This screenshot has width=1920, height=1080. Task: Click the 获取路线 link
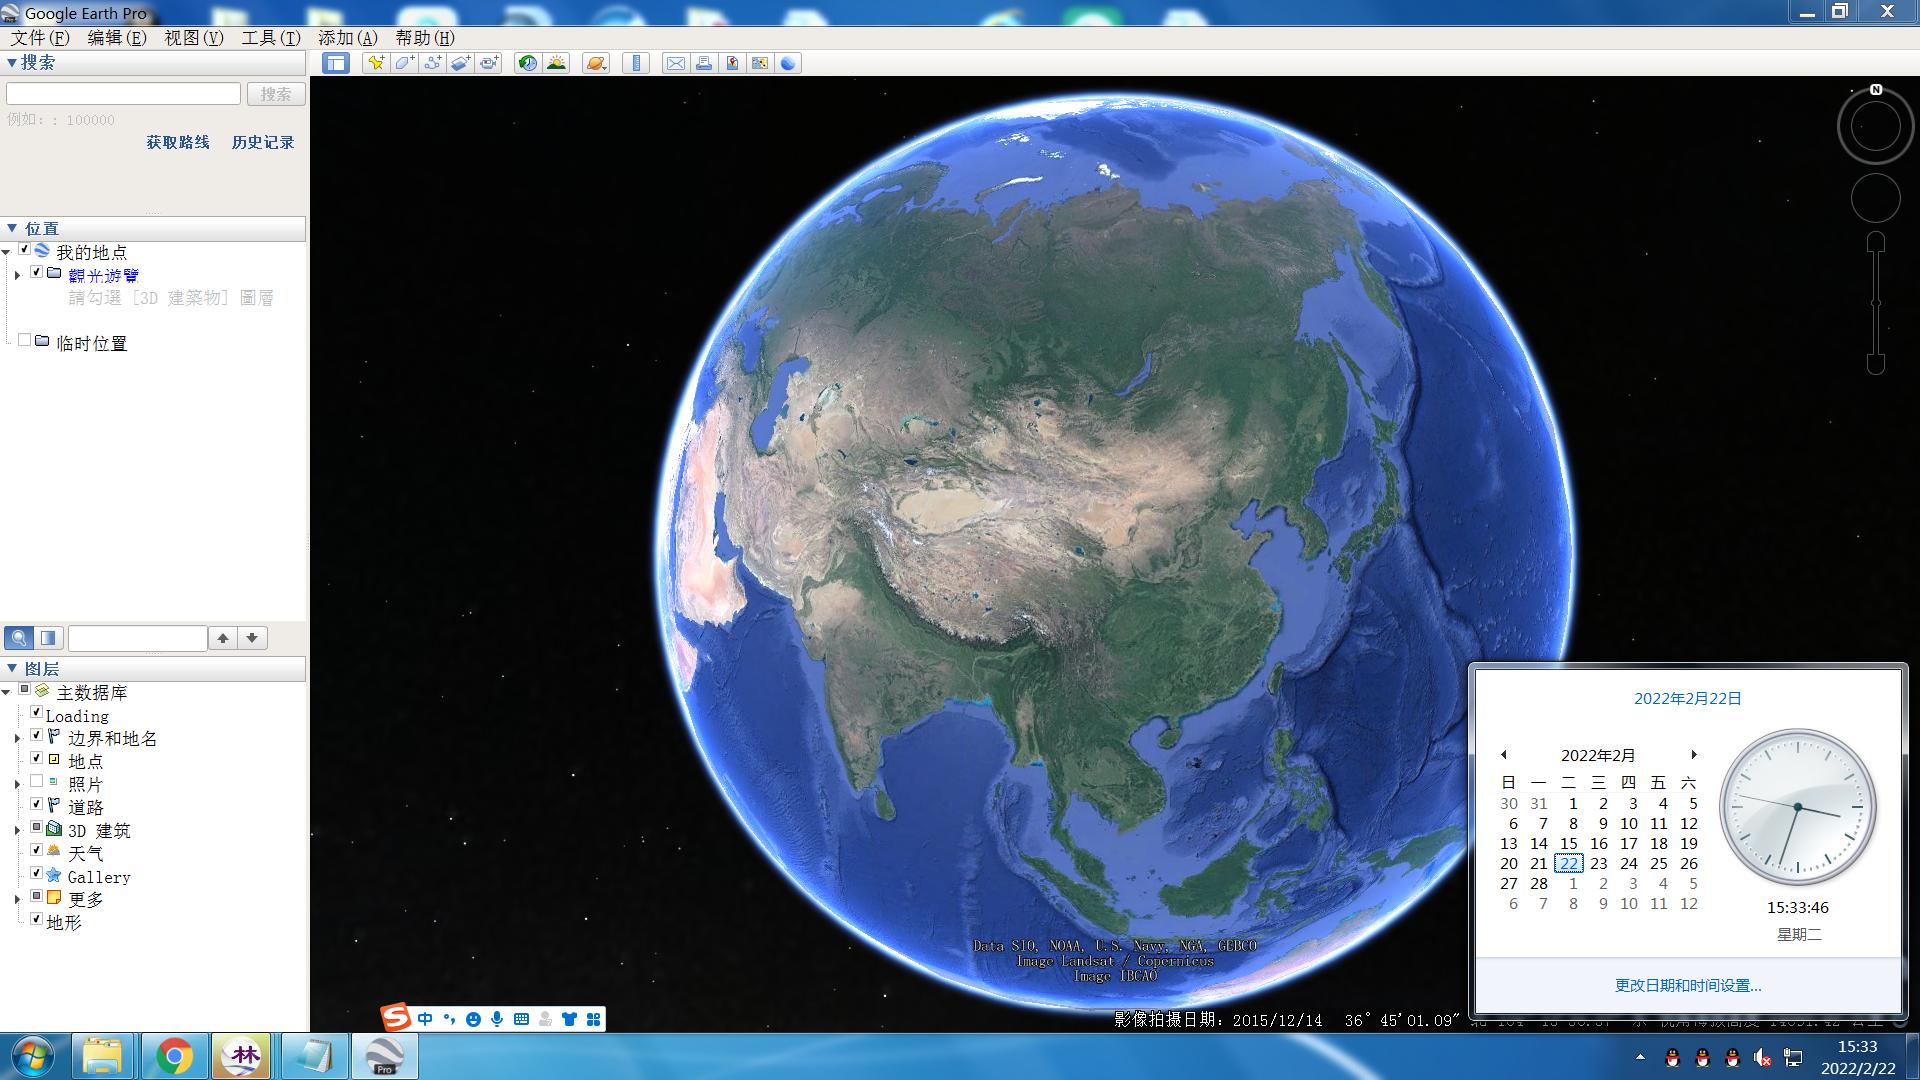(x=177, y=142)
